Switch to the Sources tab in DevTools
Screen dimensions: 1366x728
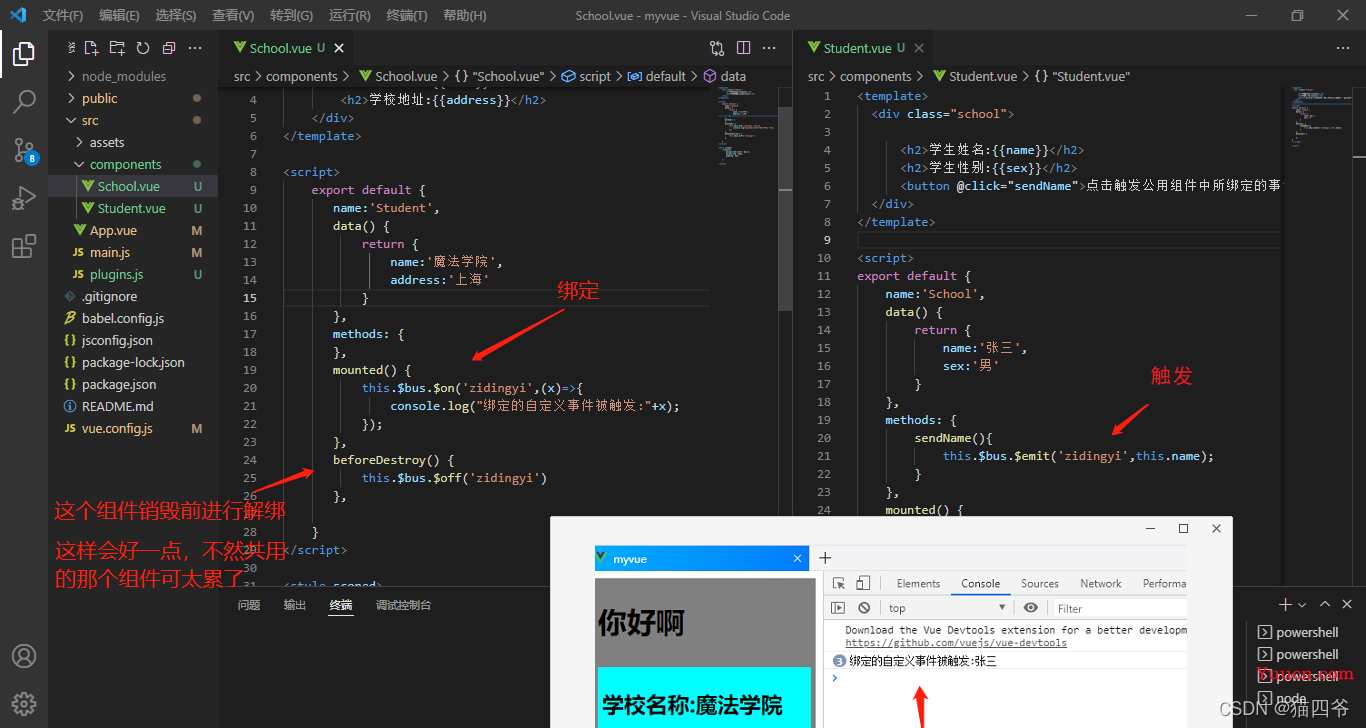(x=1040, y=583)
